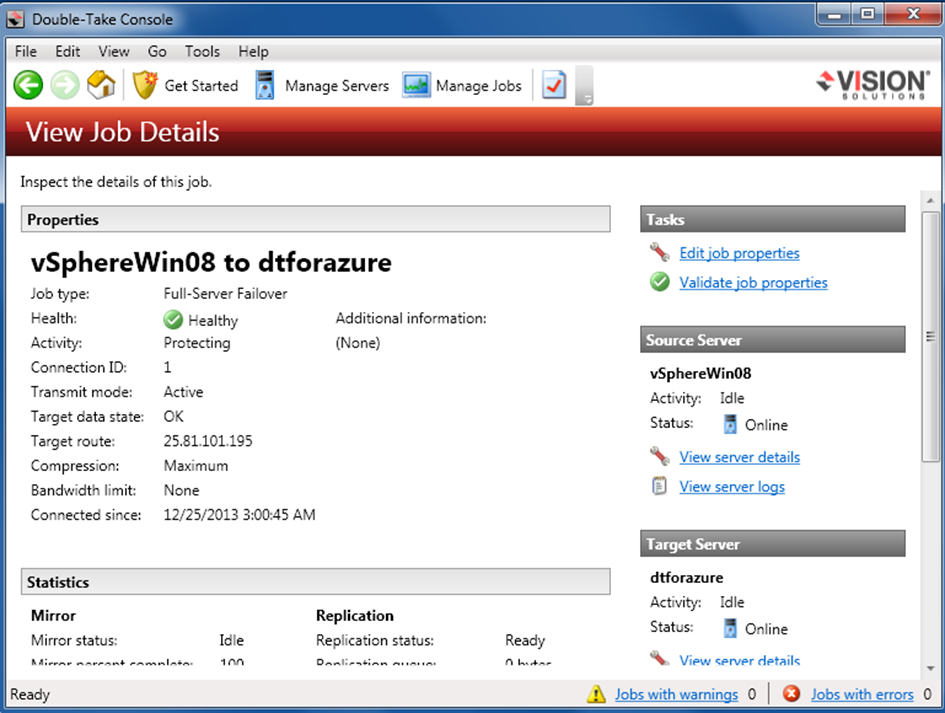The height and width of the screenshot is (713, 945).
Task: Open Source Server View server details link
Action: (739, 457)
